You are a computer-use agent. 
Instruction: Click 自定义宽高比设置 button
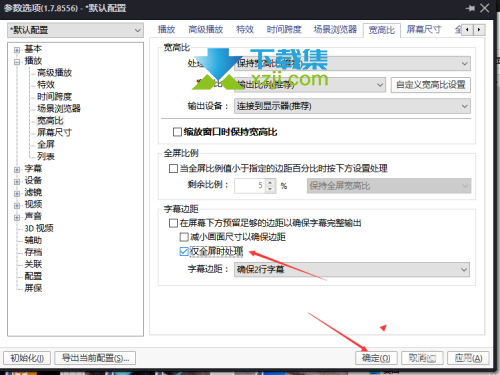point(430,85)
